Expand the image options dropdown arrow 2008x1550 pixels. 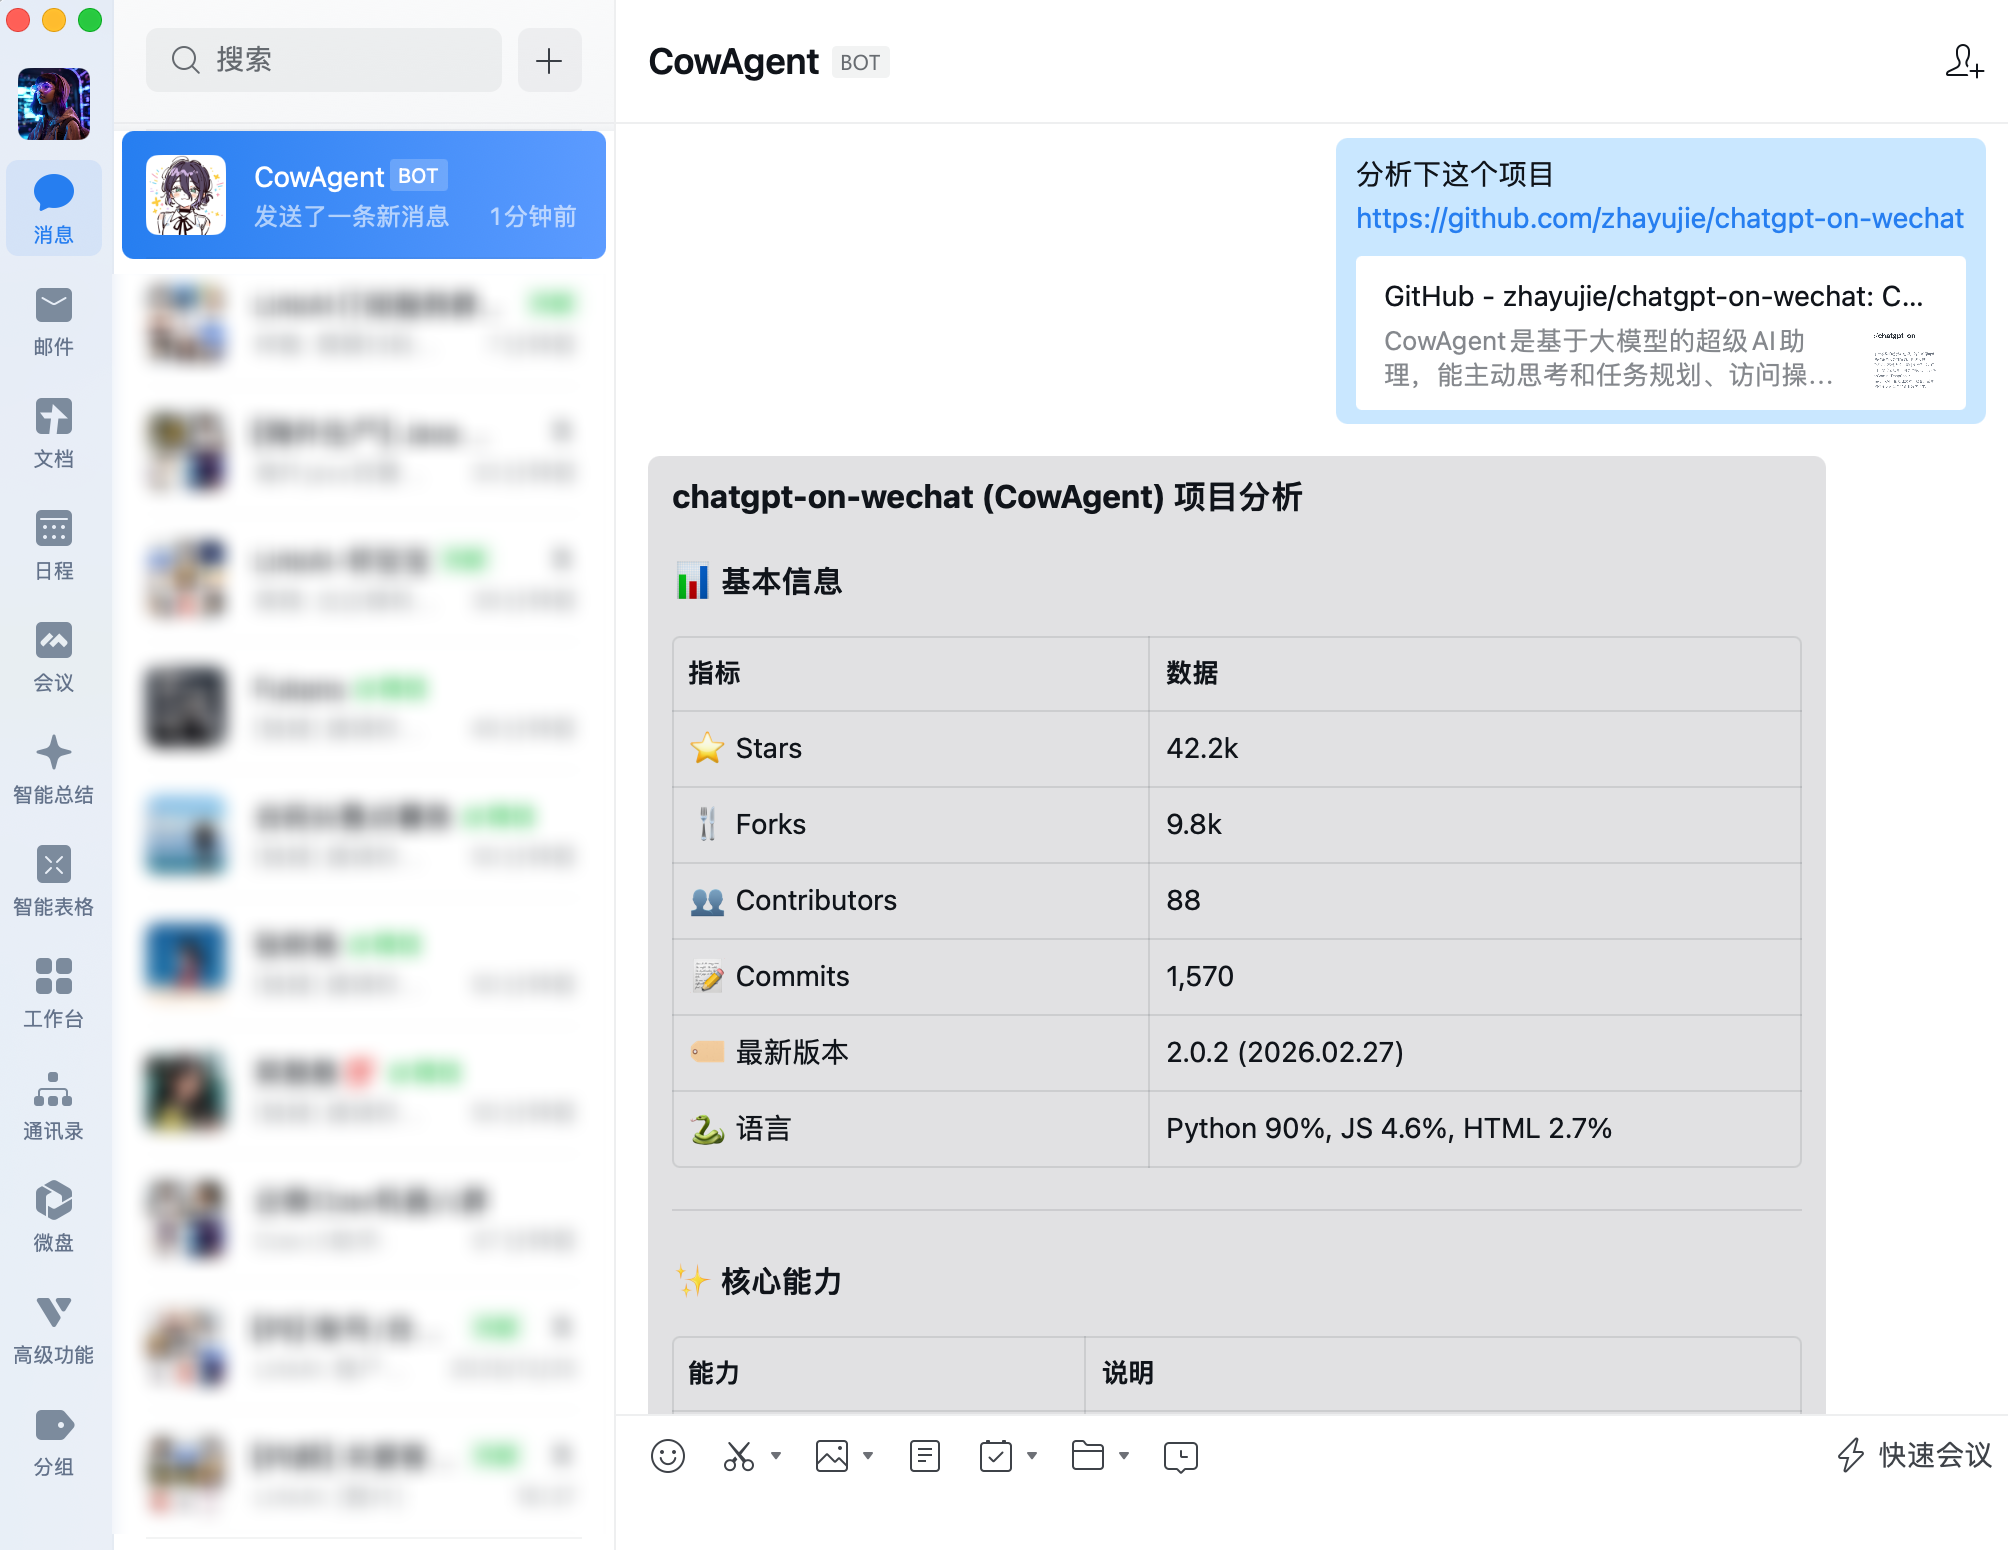[x=868, y=1456]
